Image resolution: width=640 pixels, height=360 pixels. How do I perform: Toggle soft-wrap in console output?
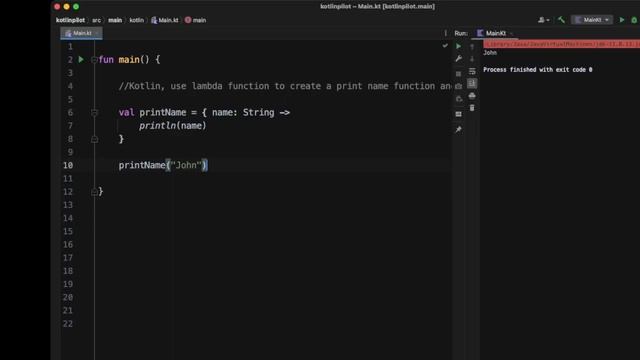pyautogui.click(x=472, y=71)
